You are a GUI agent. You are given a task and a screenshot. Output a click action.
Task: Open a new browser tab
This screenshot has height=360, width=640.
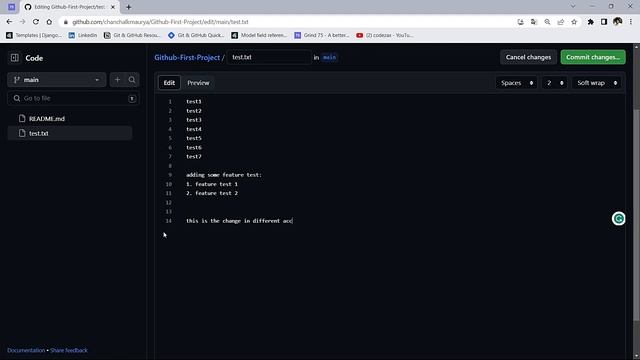click(129, 7)
